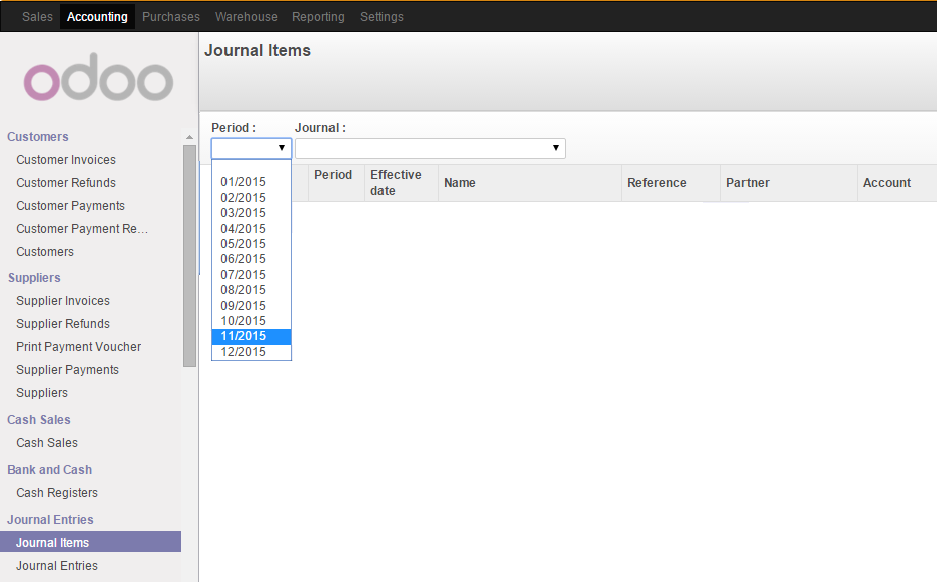
Task: Open Customer Invoices
Action: (65, 159)
